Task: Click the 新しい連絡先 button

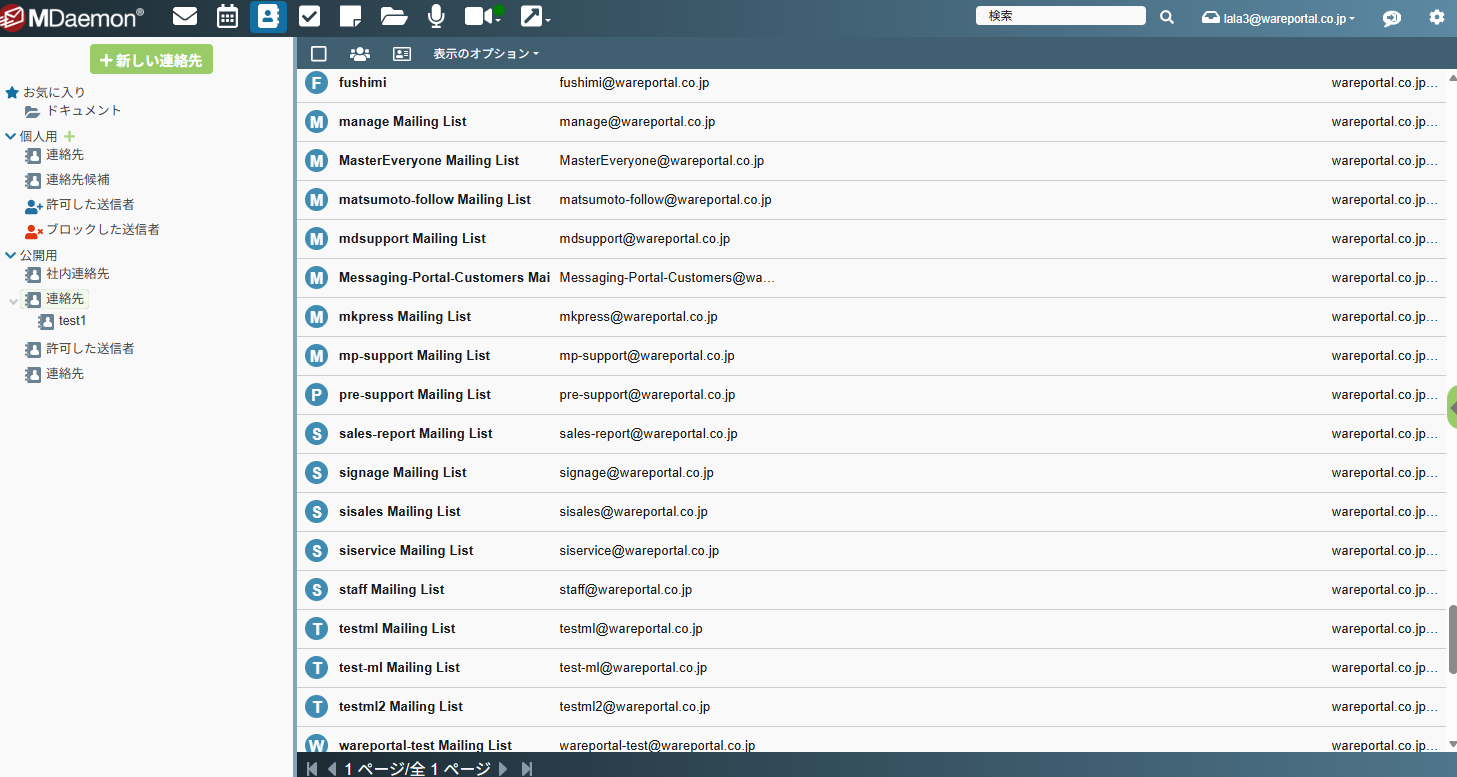Action: [x=151, y=60]
